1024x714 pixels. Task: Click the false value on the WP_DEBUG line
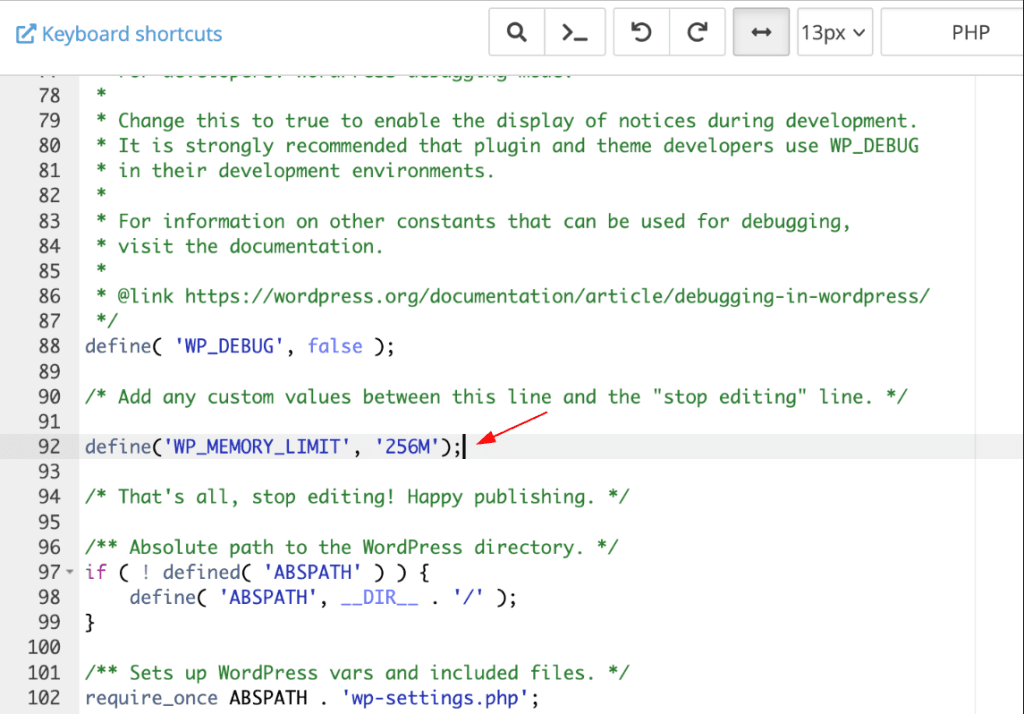click(x=334, y=346)
